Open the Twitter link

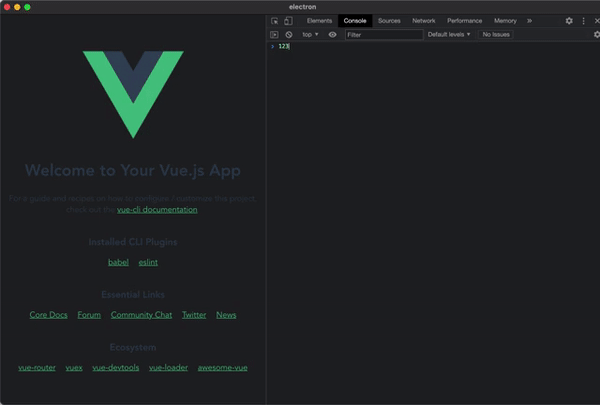[194, 315]
